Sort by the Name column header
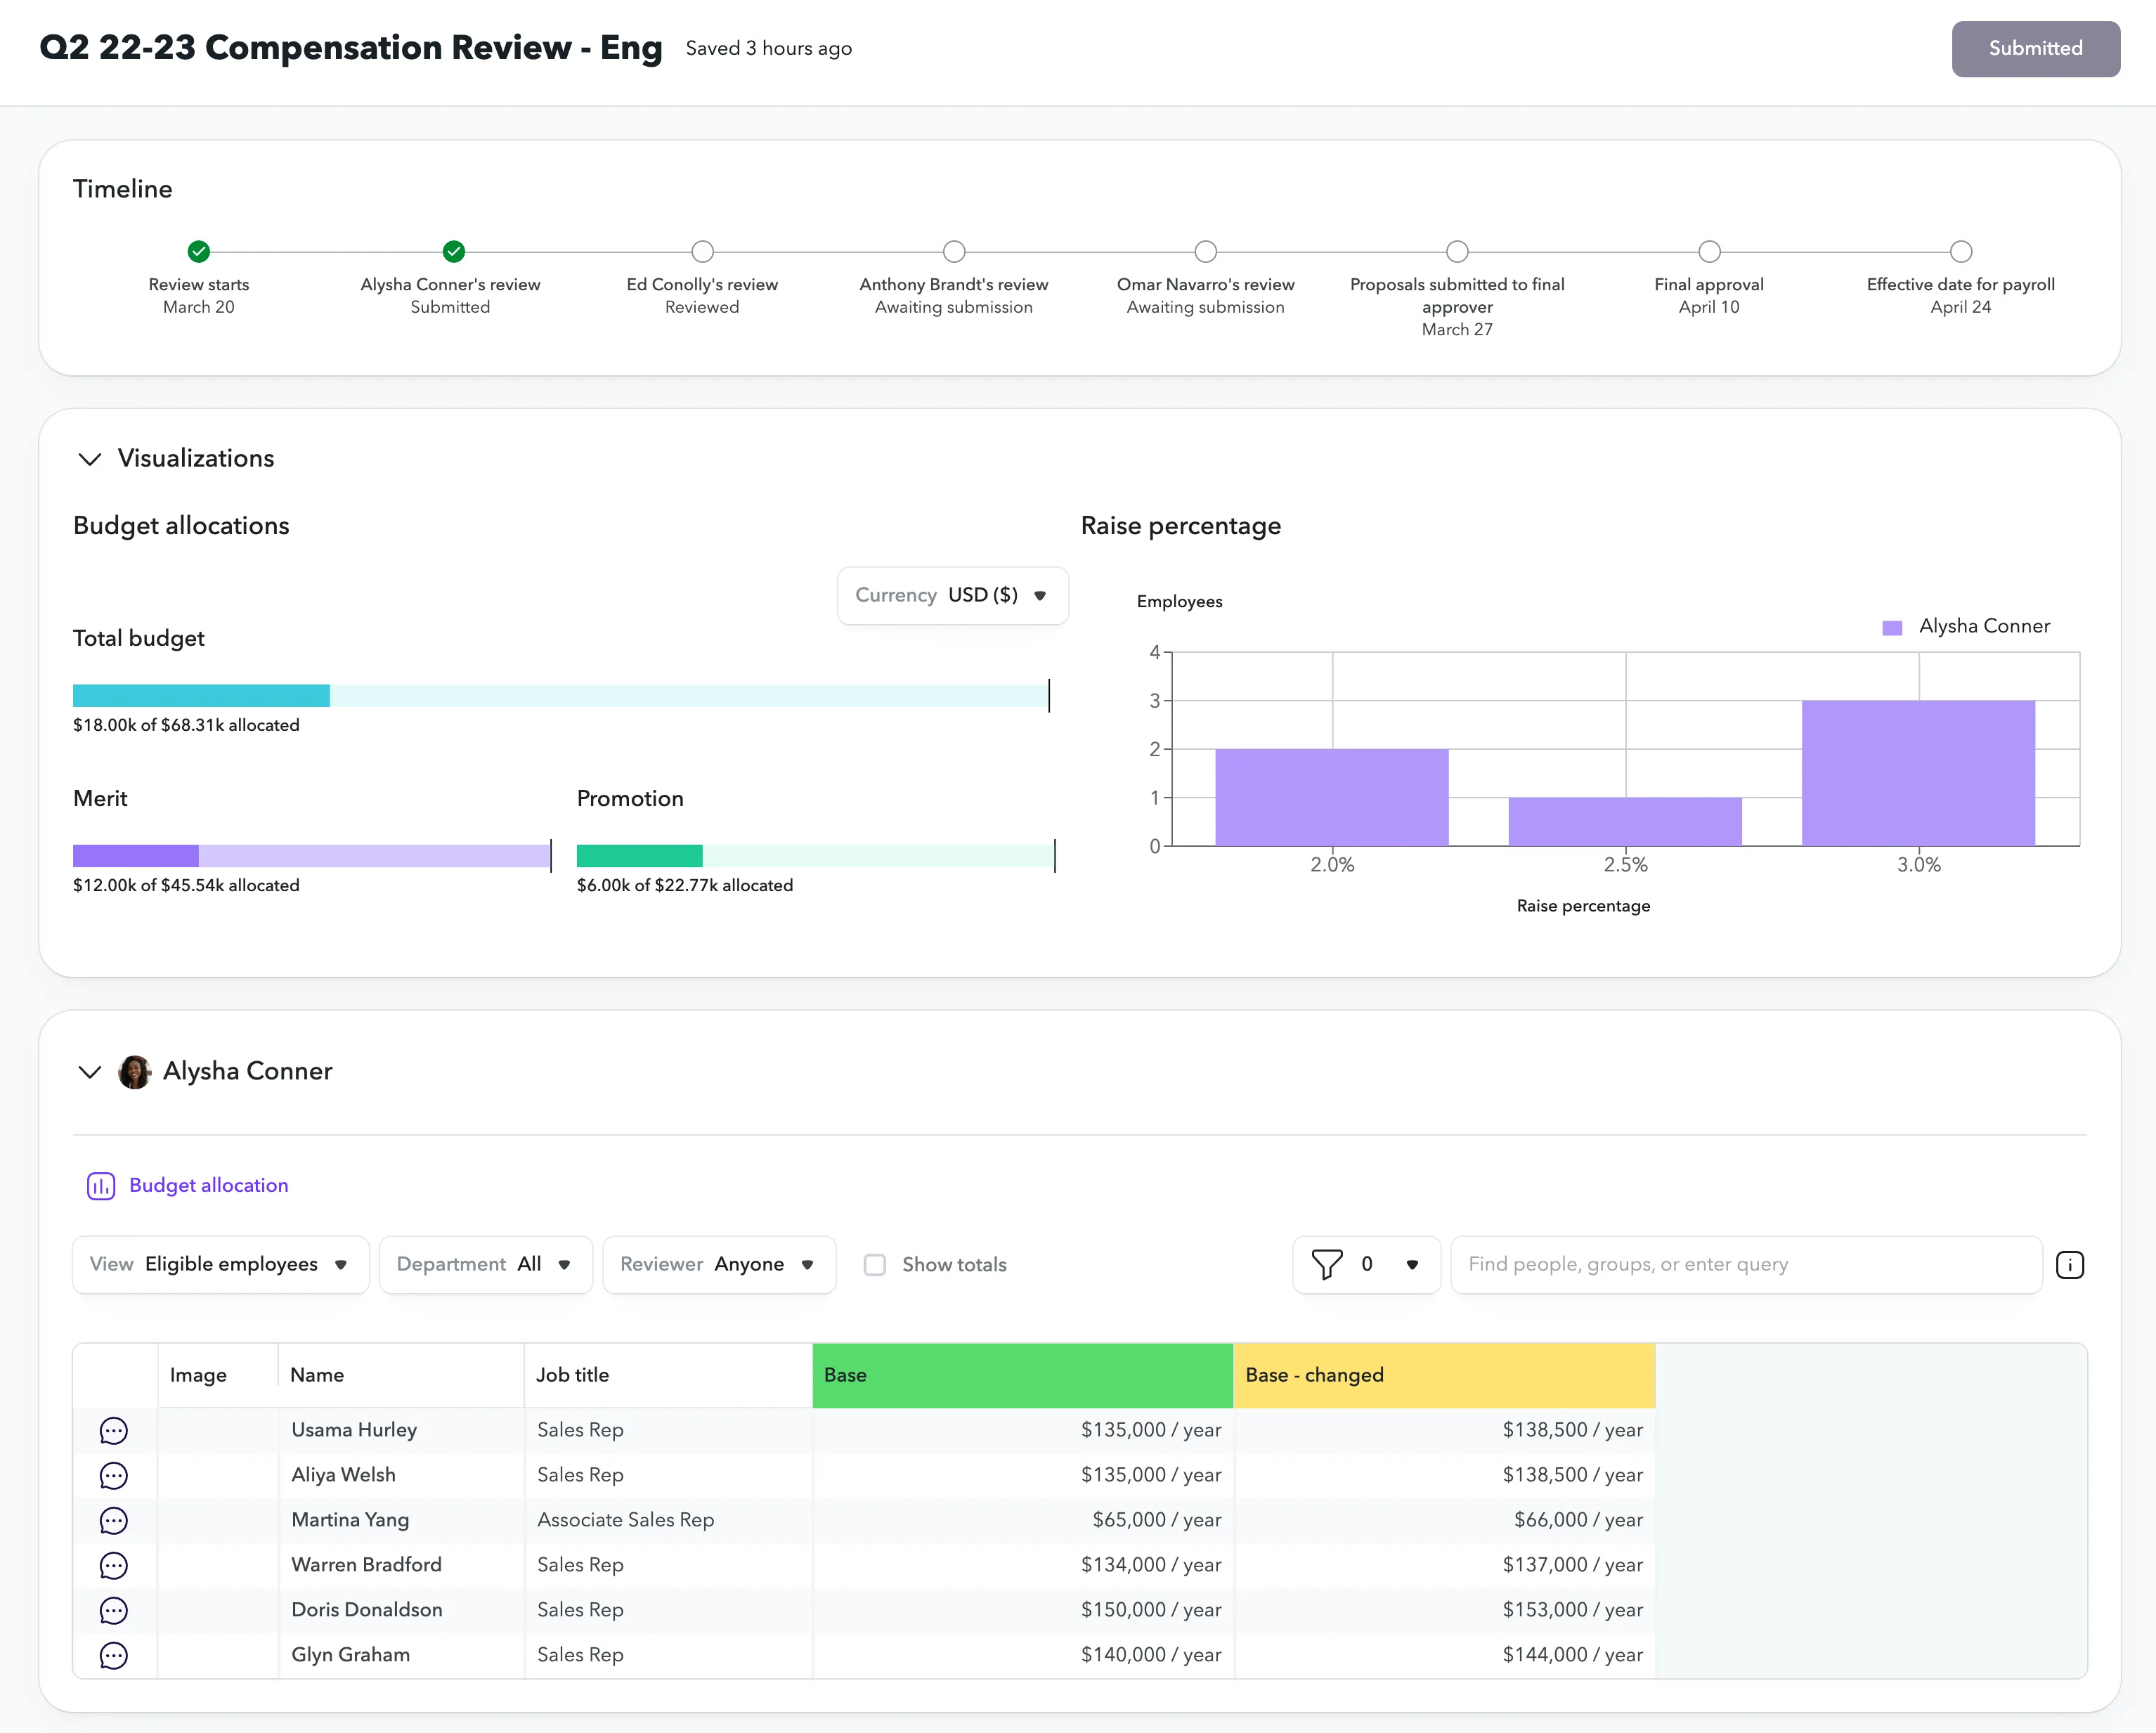The image size is (2156, 1733). 401,1376
